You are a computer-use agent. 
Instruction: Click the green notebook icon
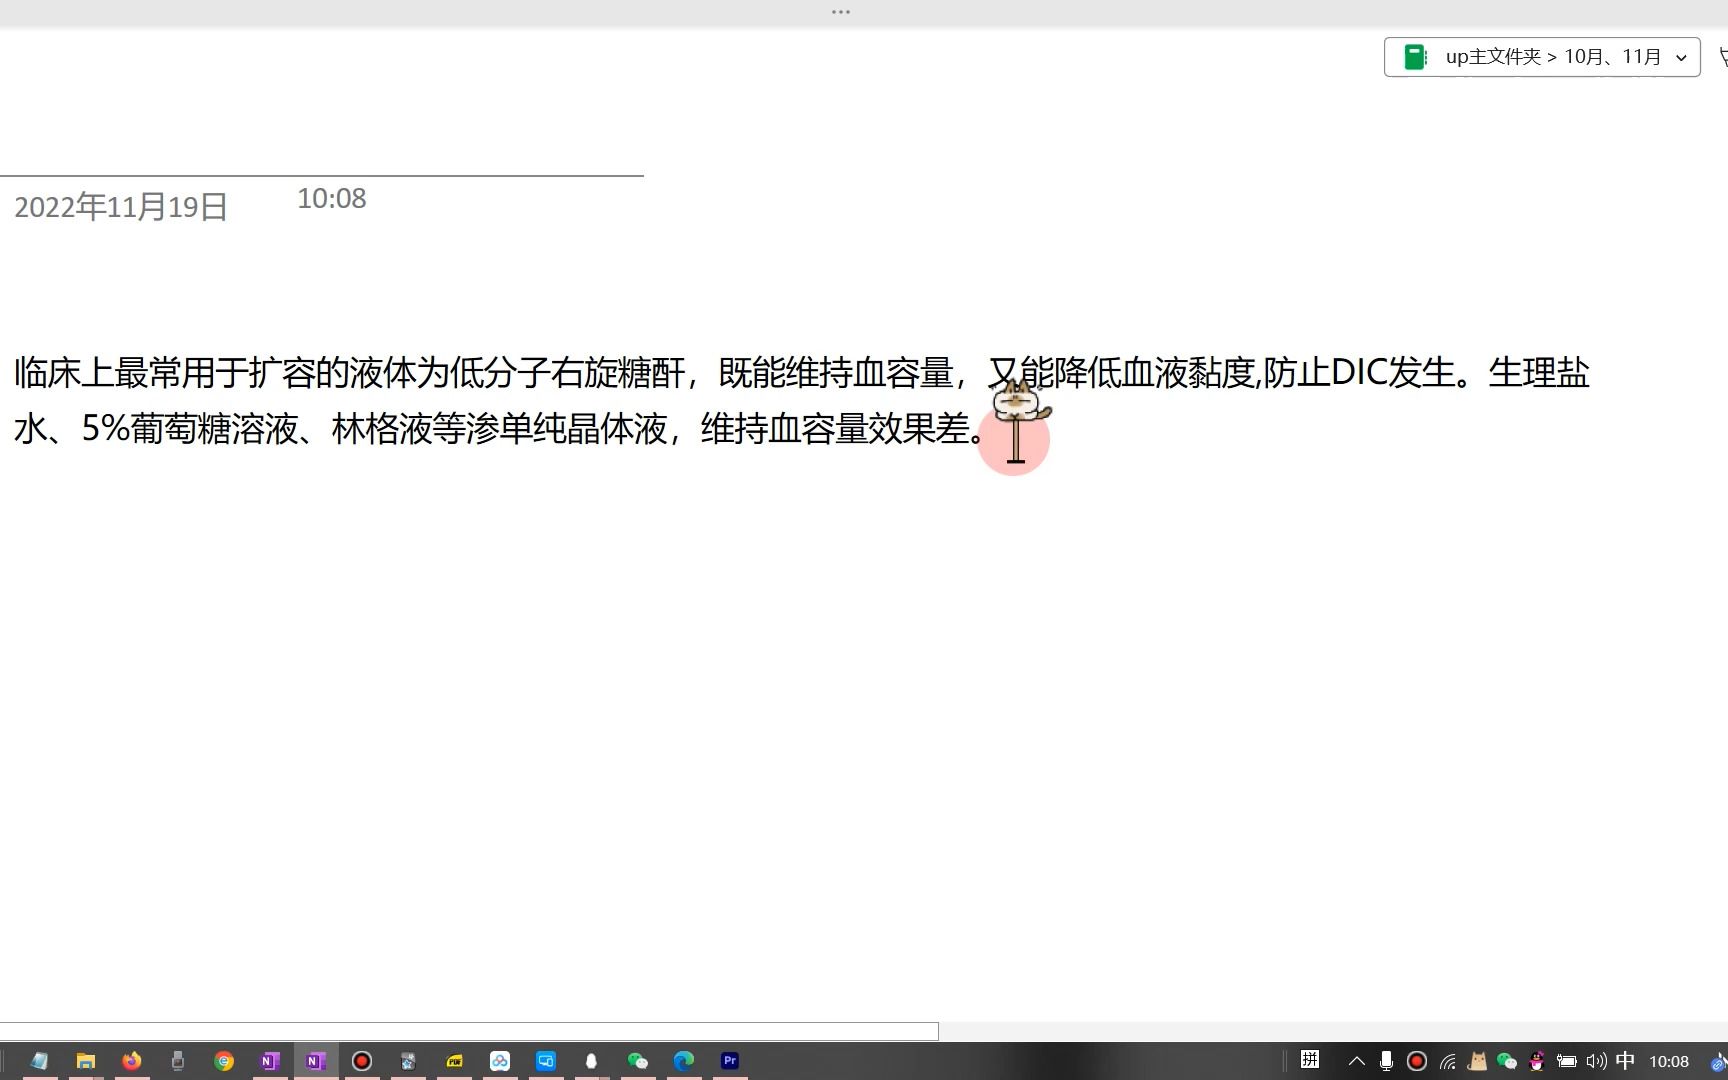1415,57
